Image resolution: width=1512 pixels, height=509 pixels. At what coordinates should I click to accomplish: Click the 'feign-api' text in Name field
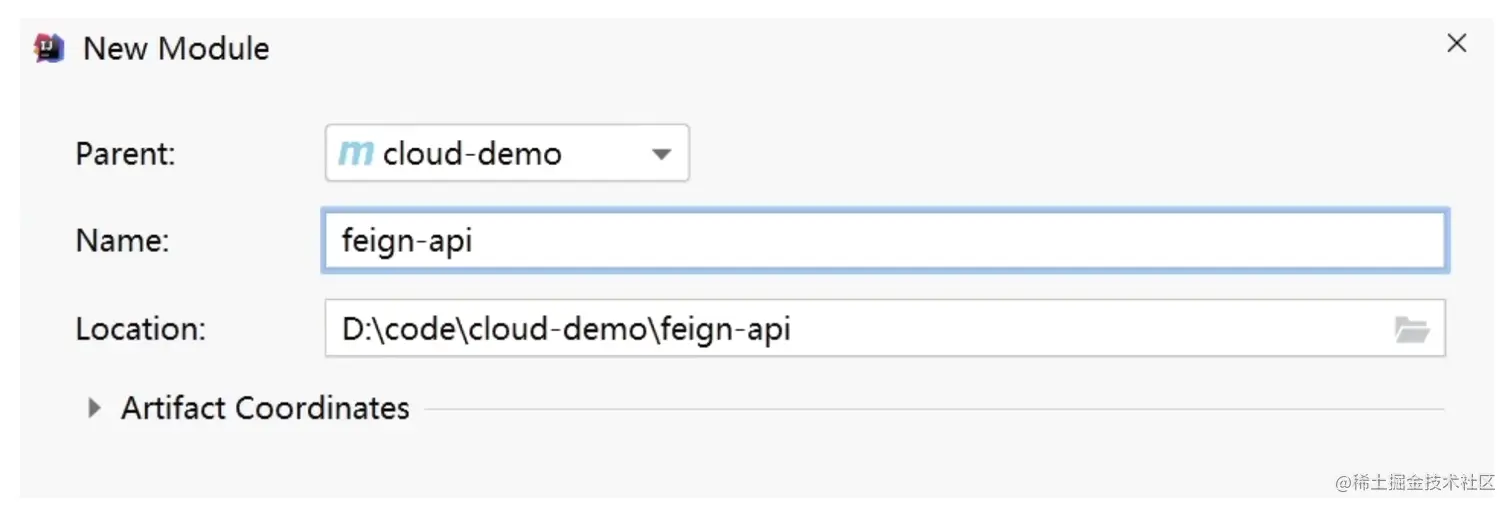[406, 242]
